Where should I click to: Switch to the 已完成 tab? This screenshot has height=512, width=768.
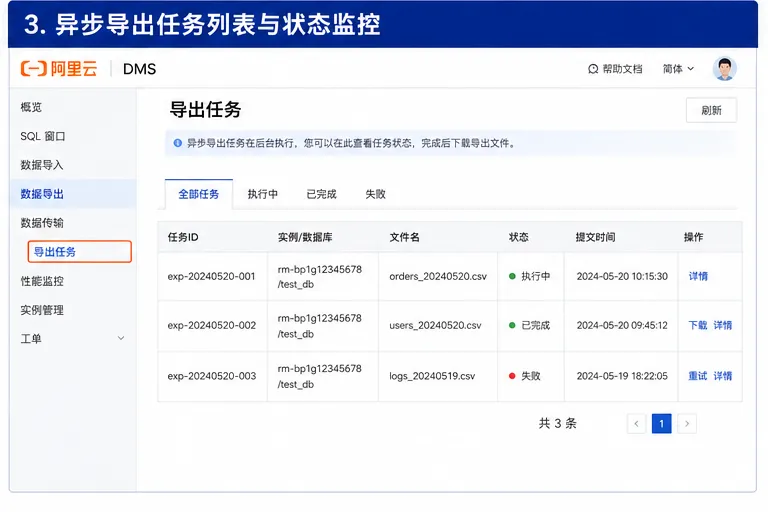point(321,195)
